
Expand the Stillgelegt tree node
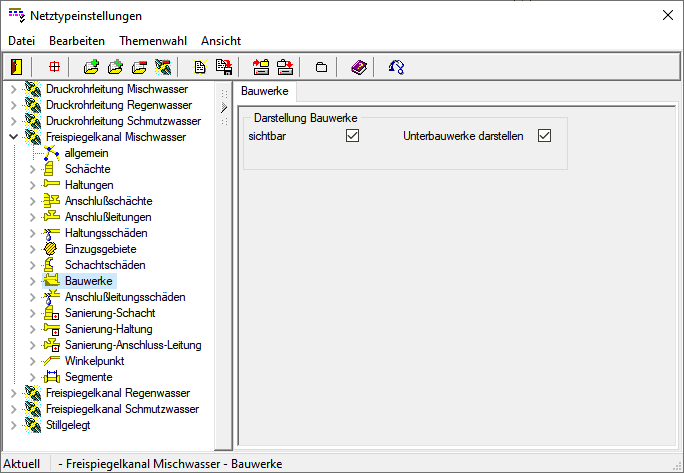click(x=13, y=425)
